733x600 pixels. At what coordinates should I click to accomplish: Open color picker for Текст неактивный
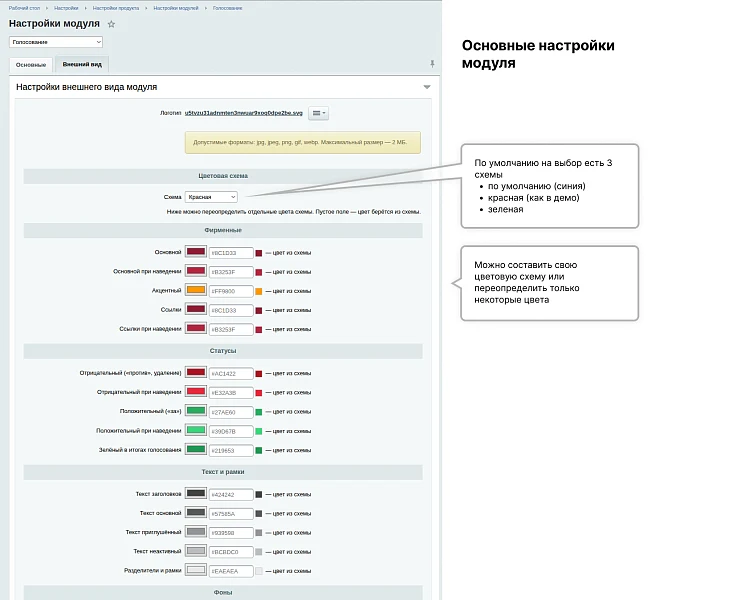coord(196,551)
